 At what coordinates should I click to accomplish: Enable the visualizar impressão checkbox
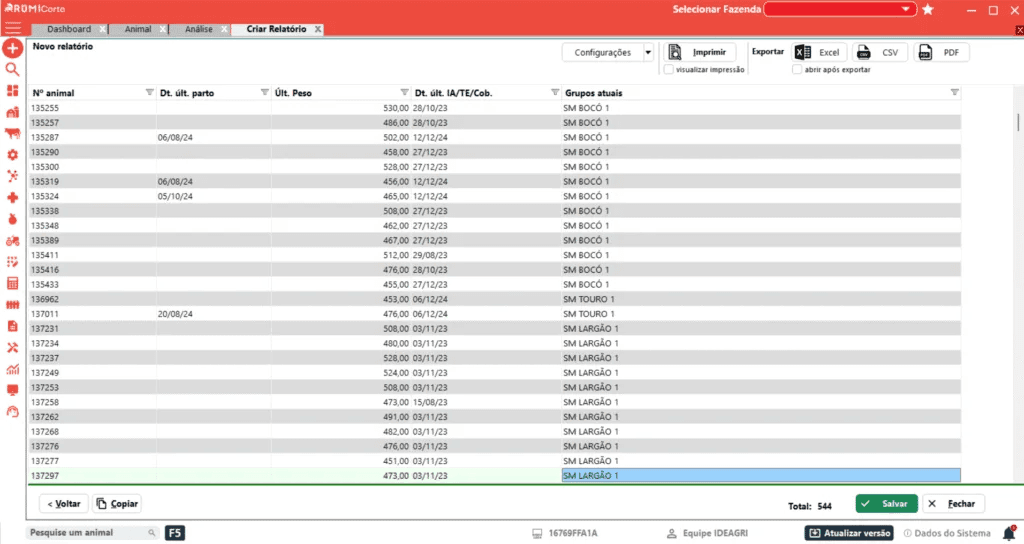669,69
